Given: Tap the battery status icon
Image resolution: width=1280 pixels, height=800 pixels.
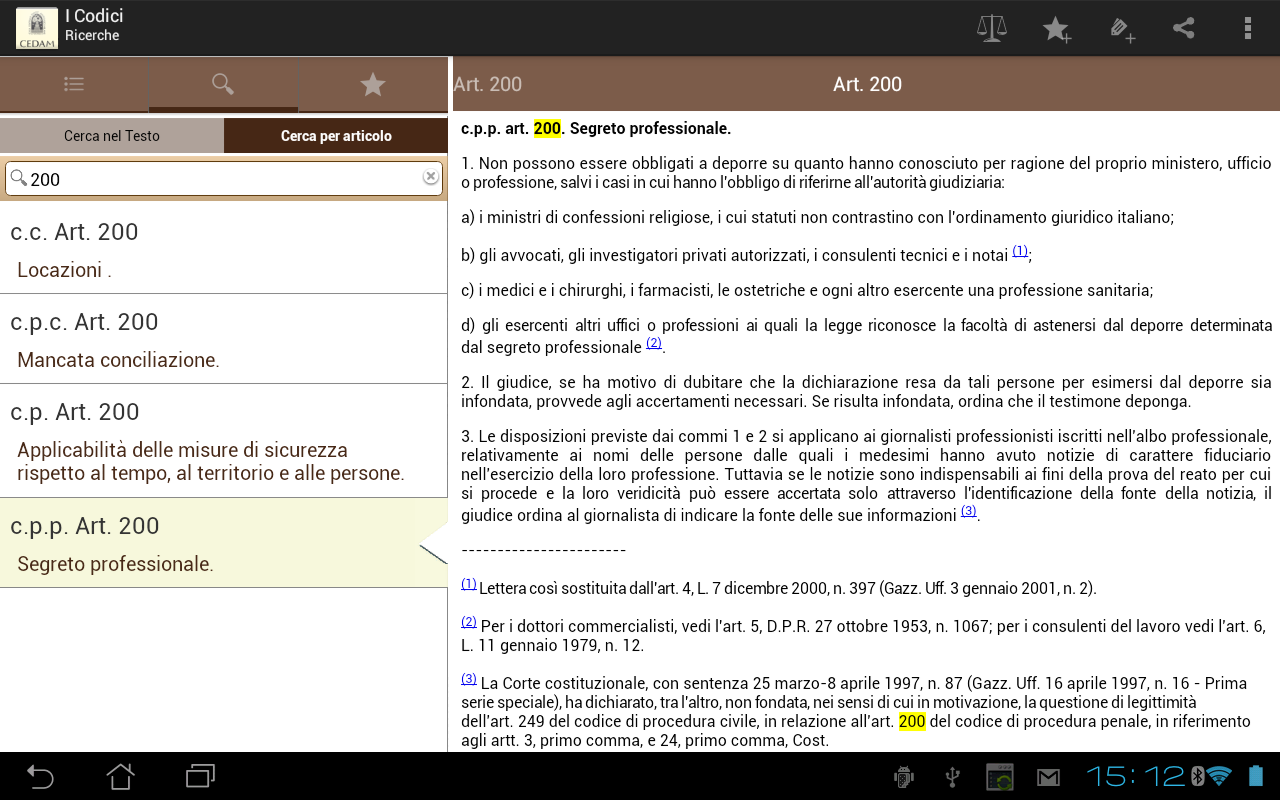Looking at the screenshot, I should [x=1256, y=776].
